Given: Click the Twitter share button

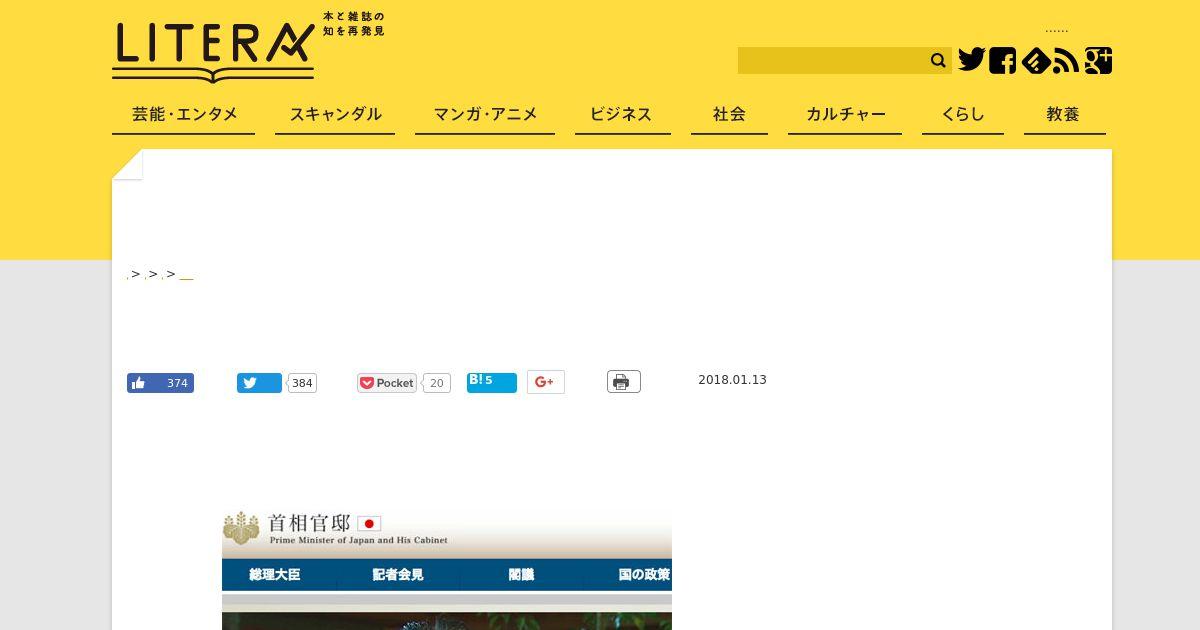Looking at the screenshot, I should [x=259, y=383].
